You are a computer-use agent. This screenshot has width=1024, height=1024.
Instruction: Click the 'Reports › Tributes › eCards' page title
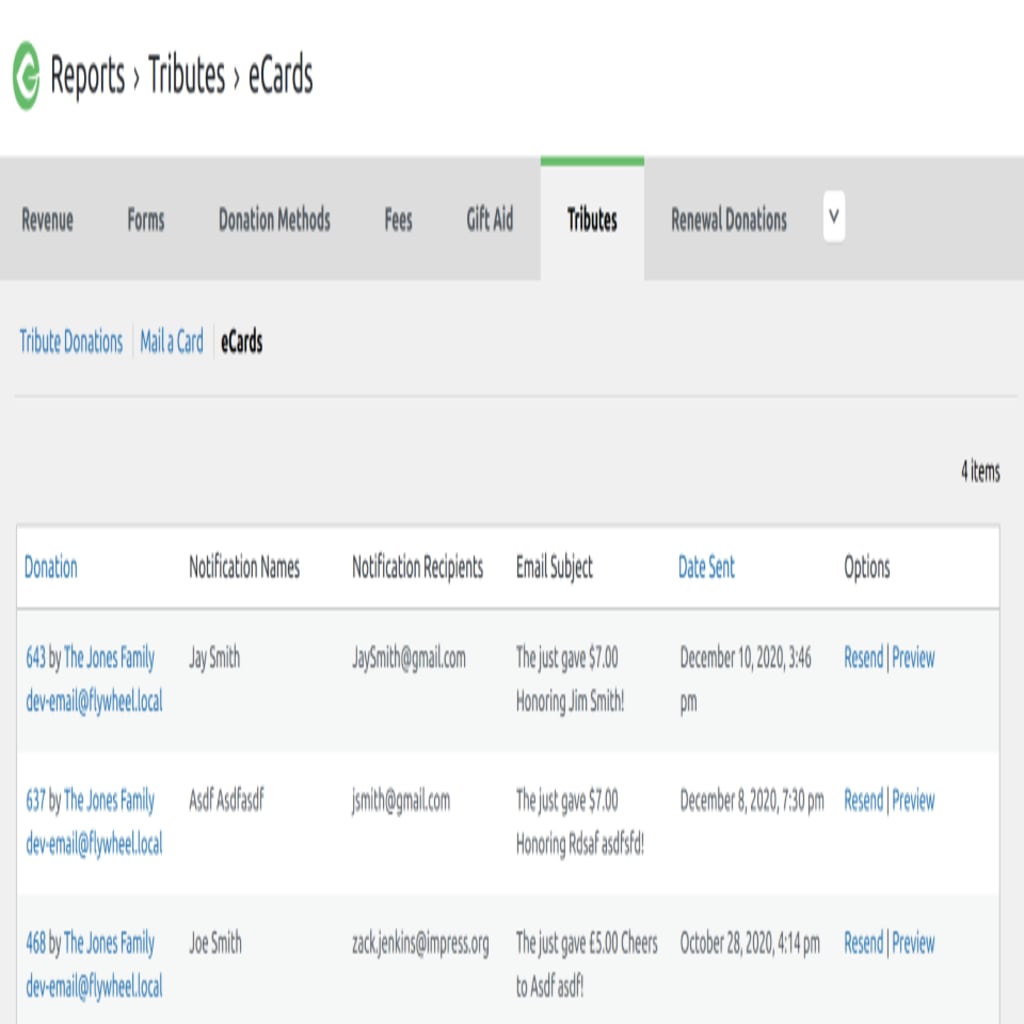[x=182, y=75]
